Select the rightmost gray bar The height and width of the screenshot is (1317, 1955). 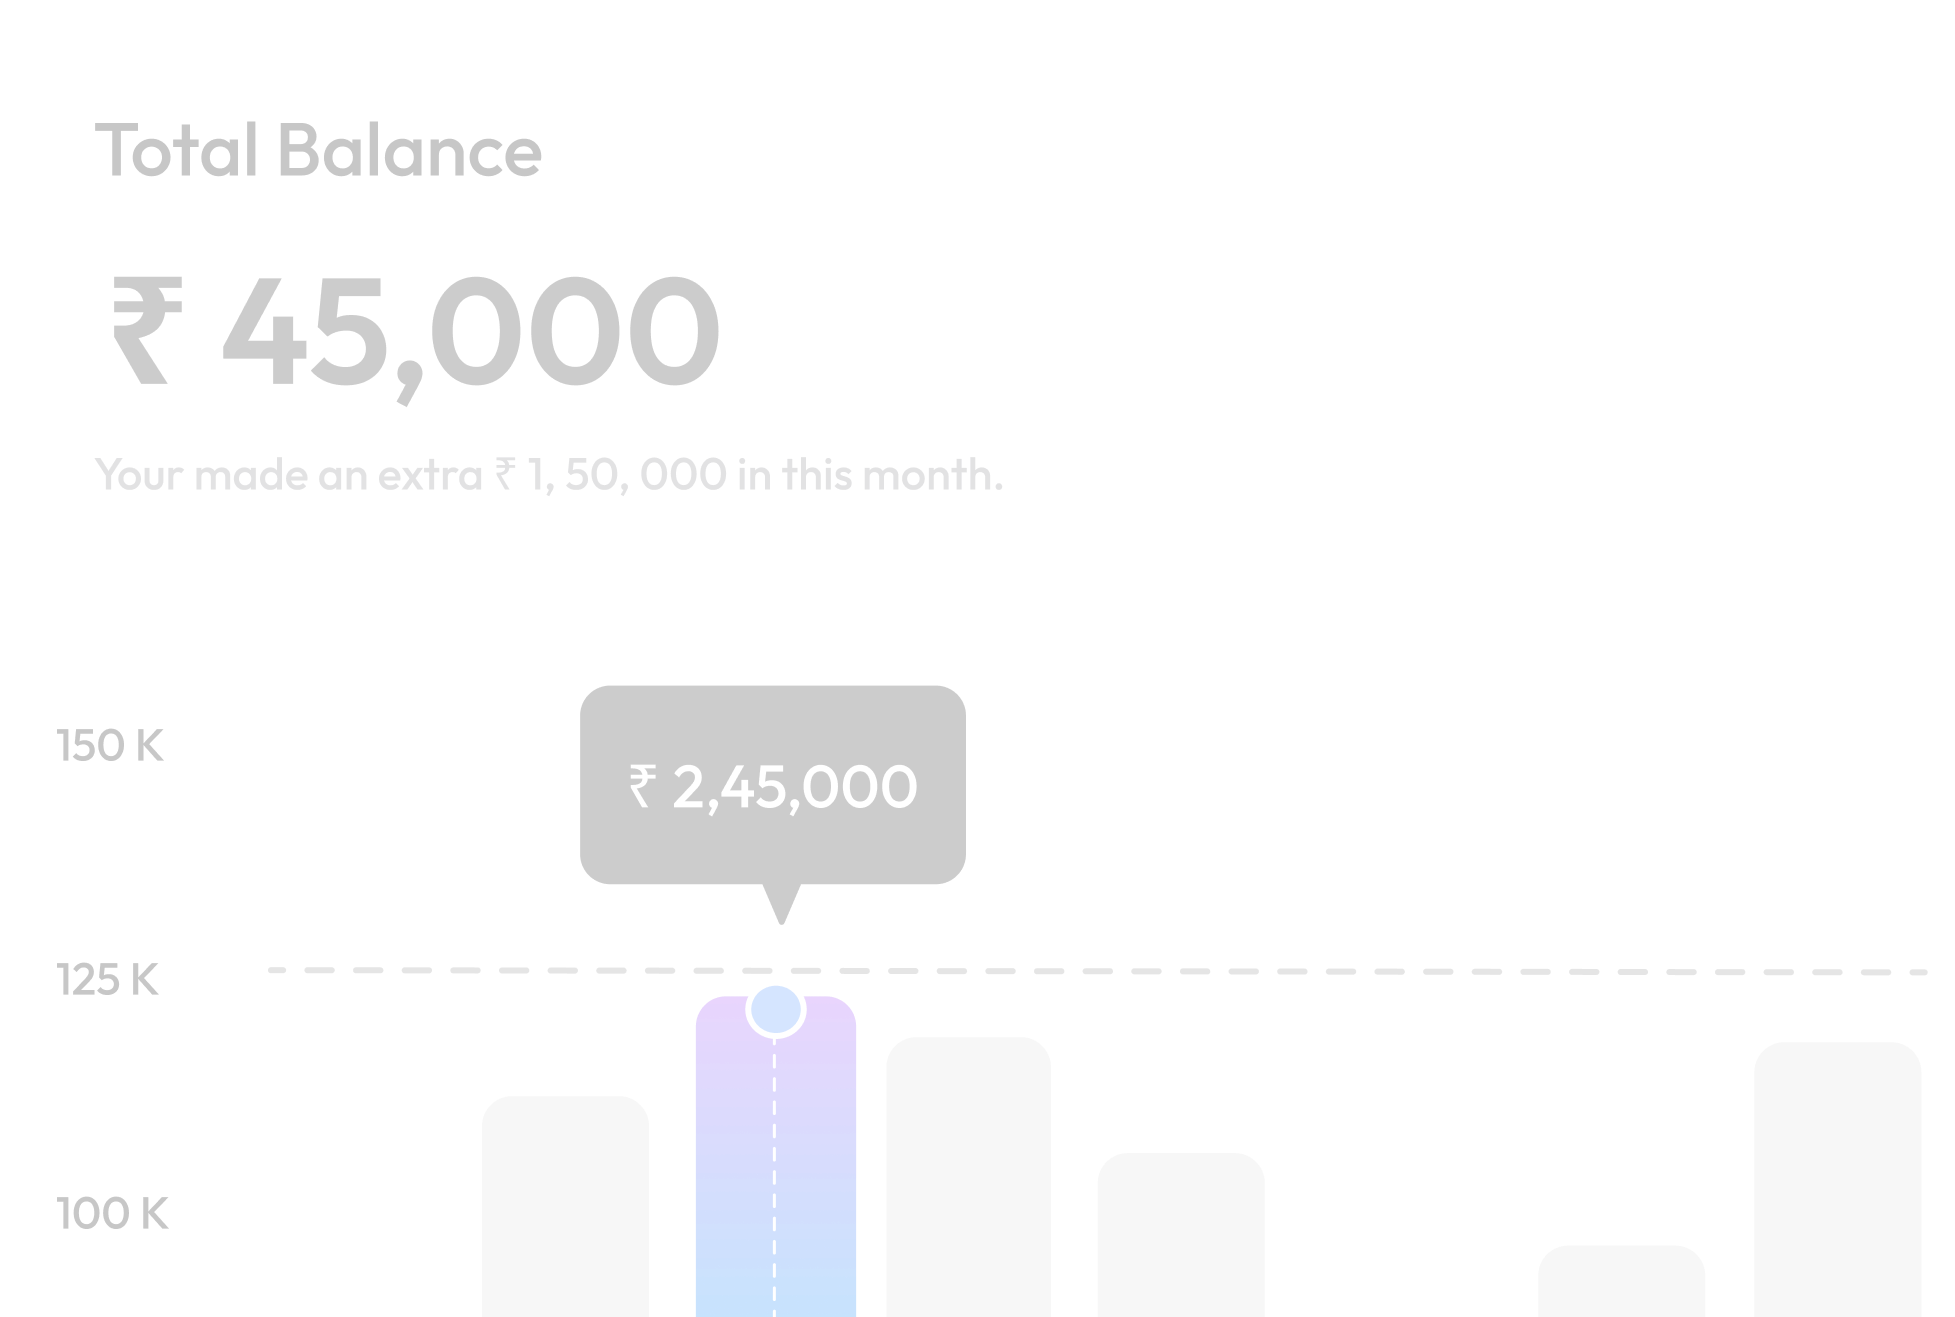(x=1837, y=1180)
